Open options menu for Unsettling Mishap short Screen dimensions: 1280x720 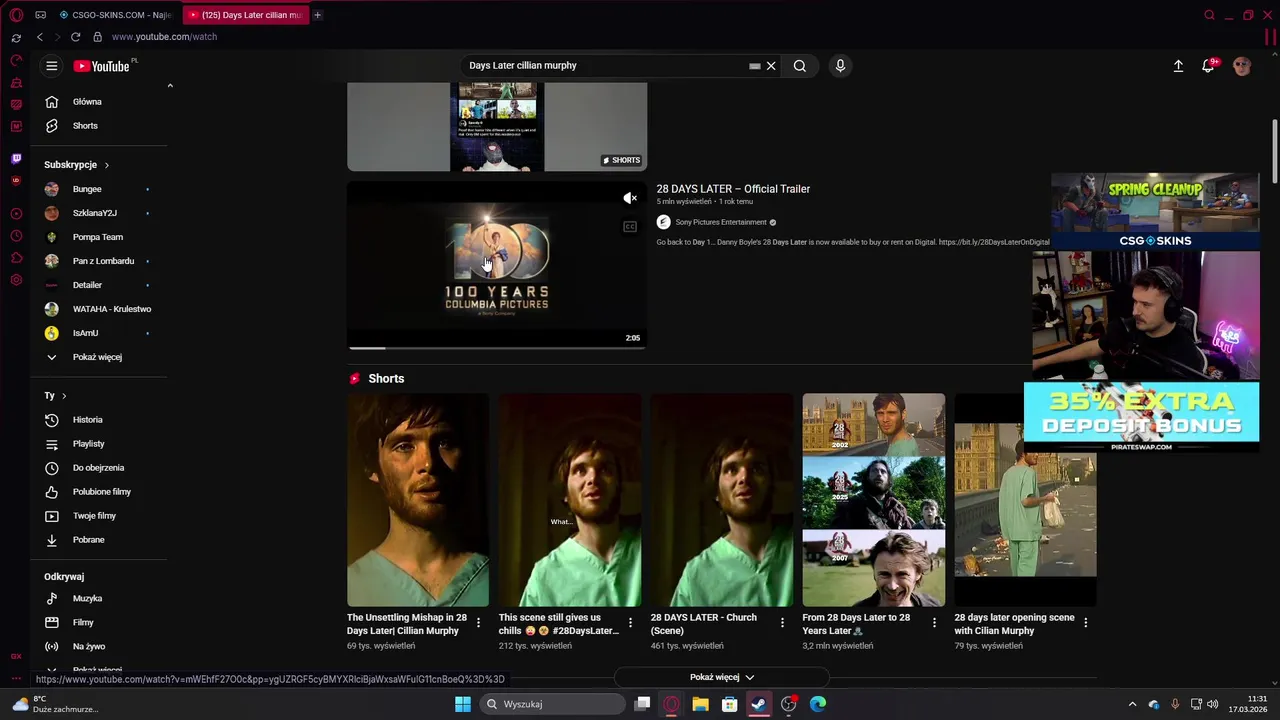478,623
